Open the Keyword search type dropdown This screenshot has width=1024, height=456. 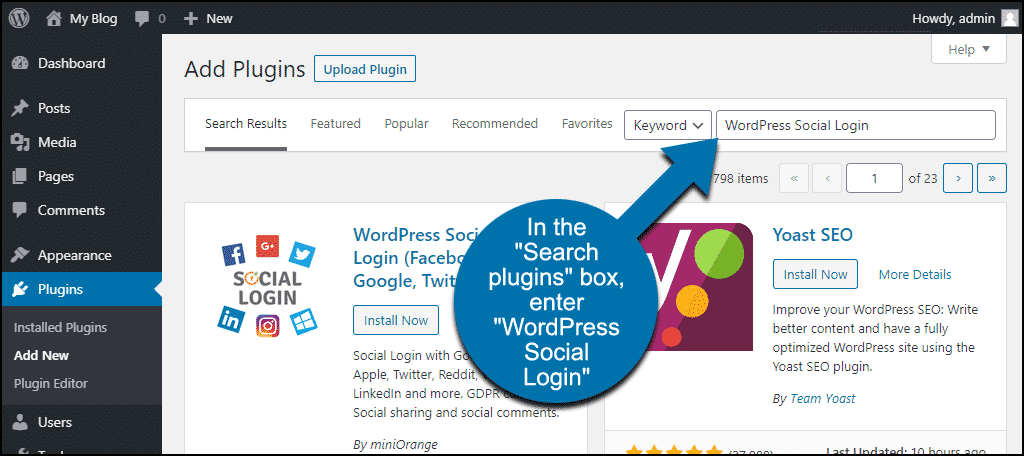pos(667,125)
